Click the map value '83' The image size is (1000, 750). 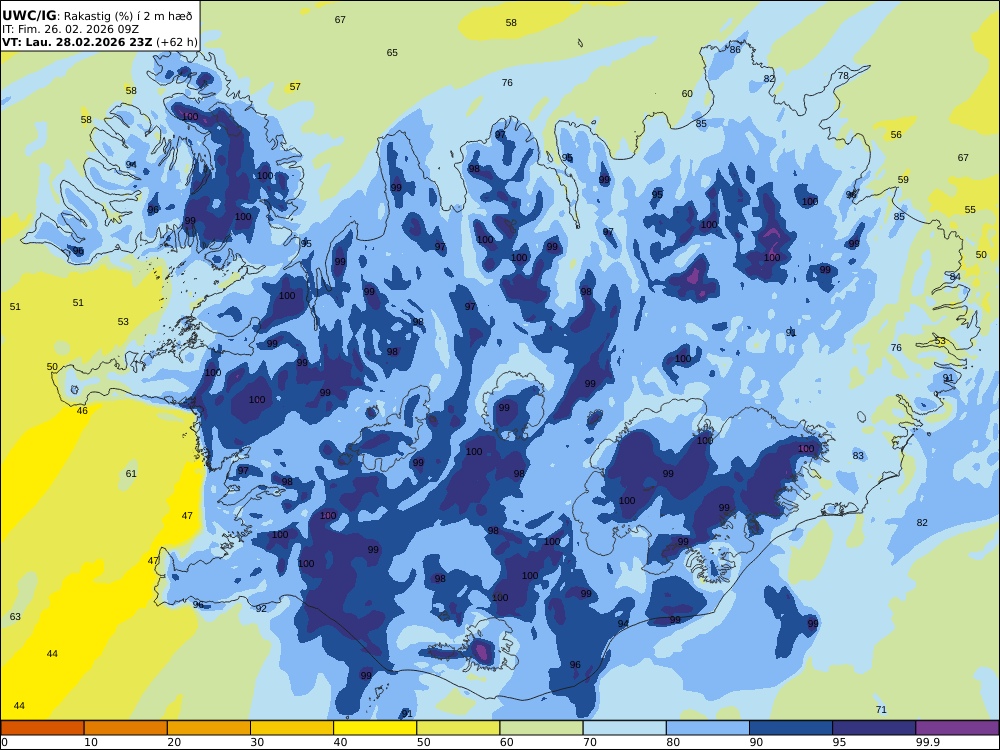[x=858, y=455]
